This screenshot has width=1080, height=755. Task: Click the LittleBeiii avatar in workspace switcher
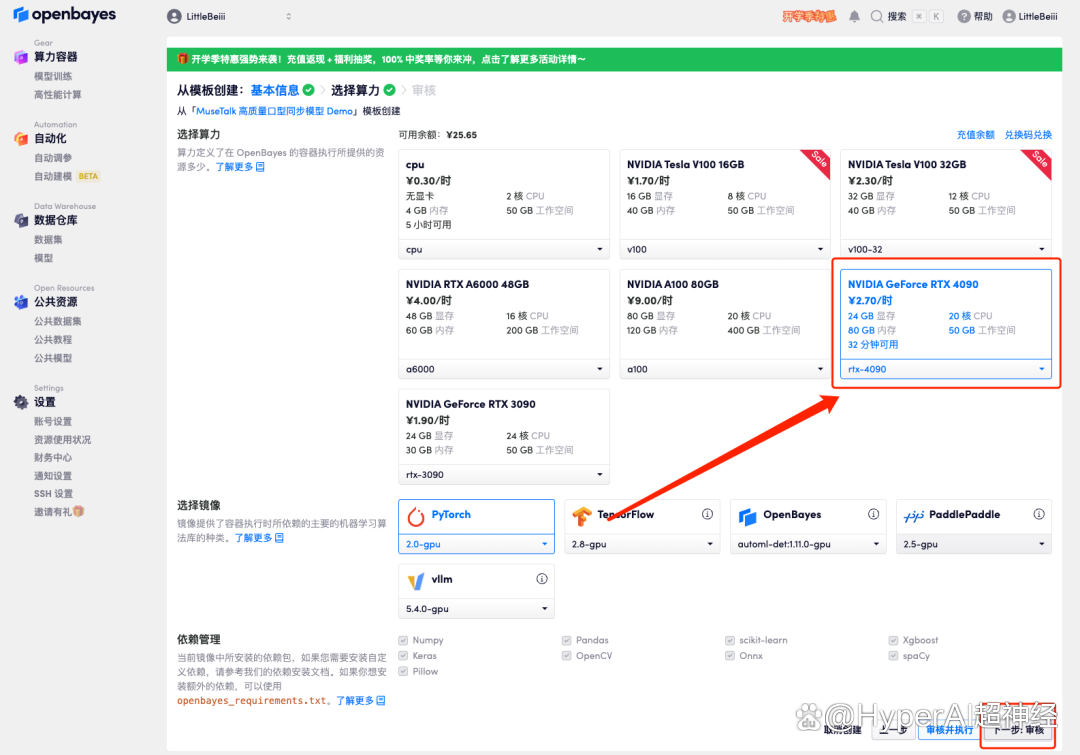pyautogui.click(x=174, y=17)
